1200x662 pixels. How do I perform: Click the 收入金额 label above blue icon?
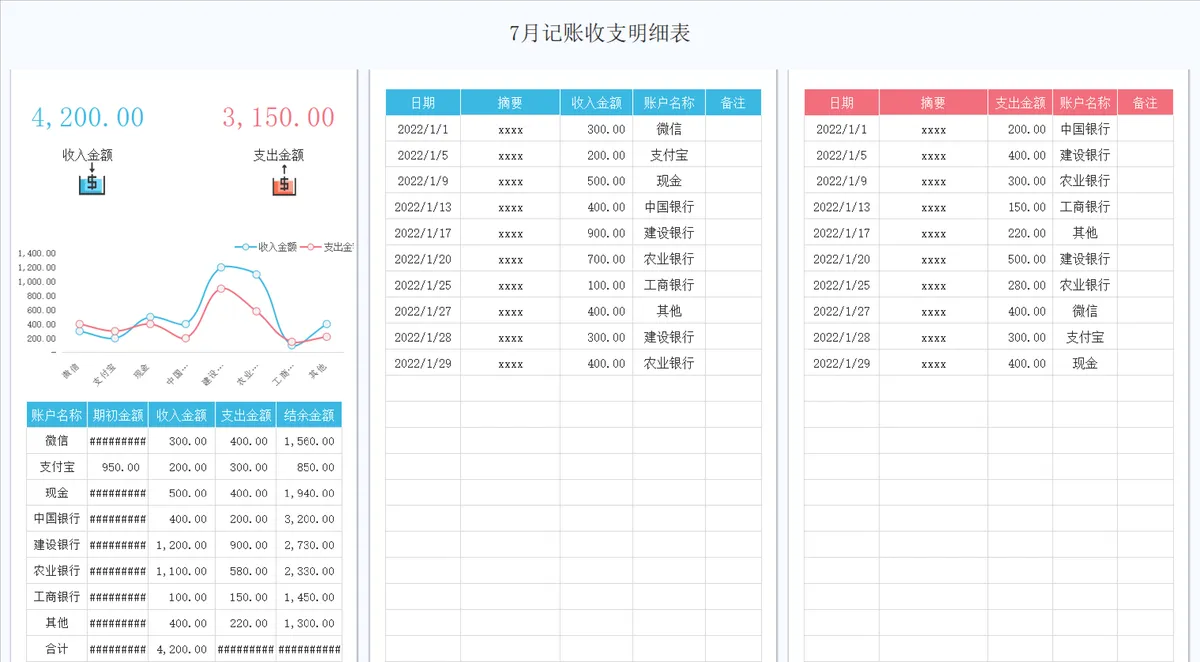pyautogui.click(x=87, y=155)
